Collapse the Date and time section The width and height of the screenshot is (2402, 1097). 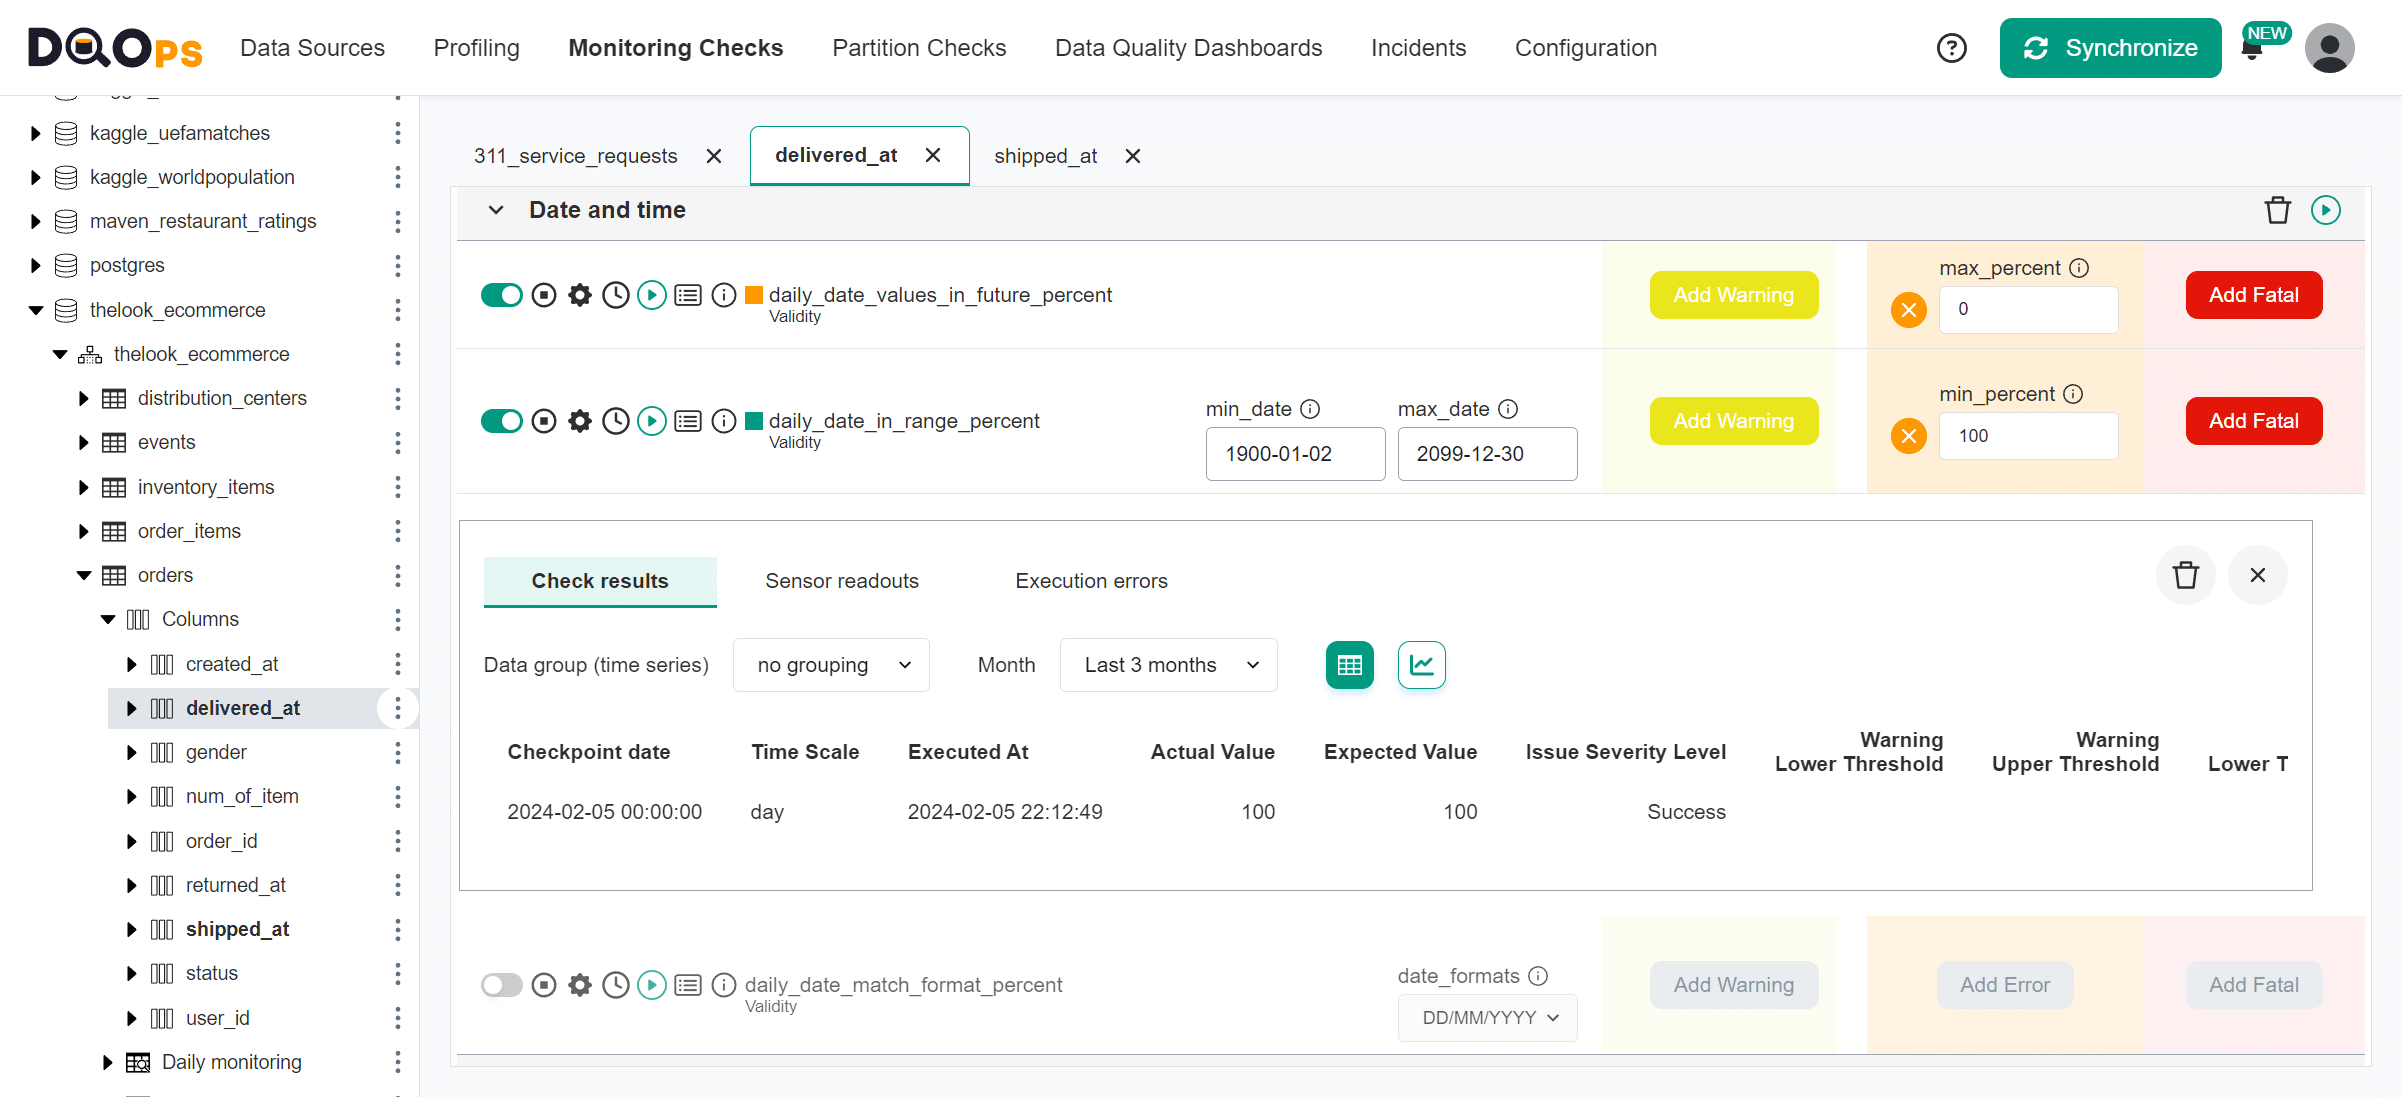point(496,210)
